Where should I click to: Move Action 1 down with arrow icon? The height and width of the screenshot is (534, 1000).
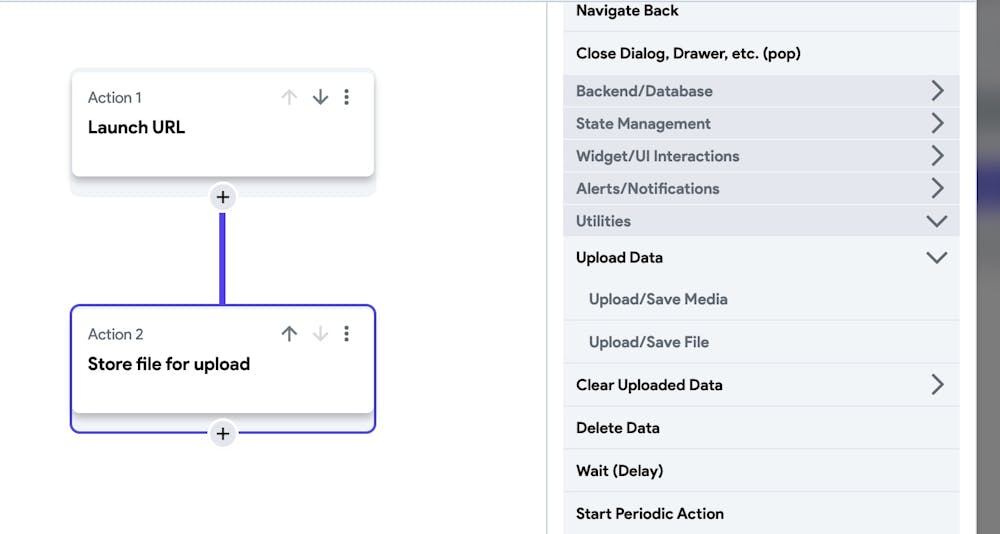coord(320,97)
